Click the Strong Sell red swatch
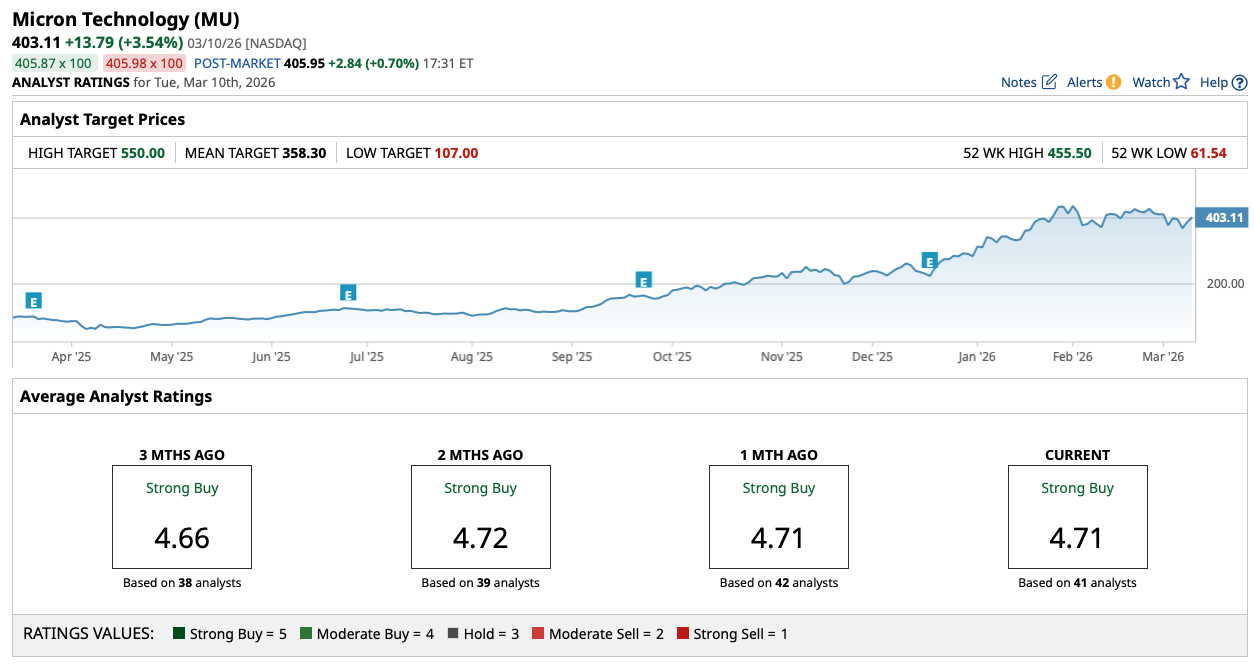The height and width of the screenshot is (665, 1254). (x=683, y=634)
